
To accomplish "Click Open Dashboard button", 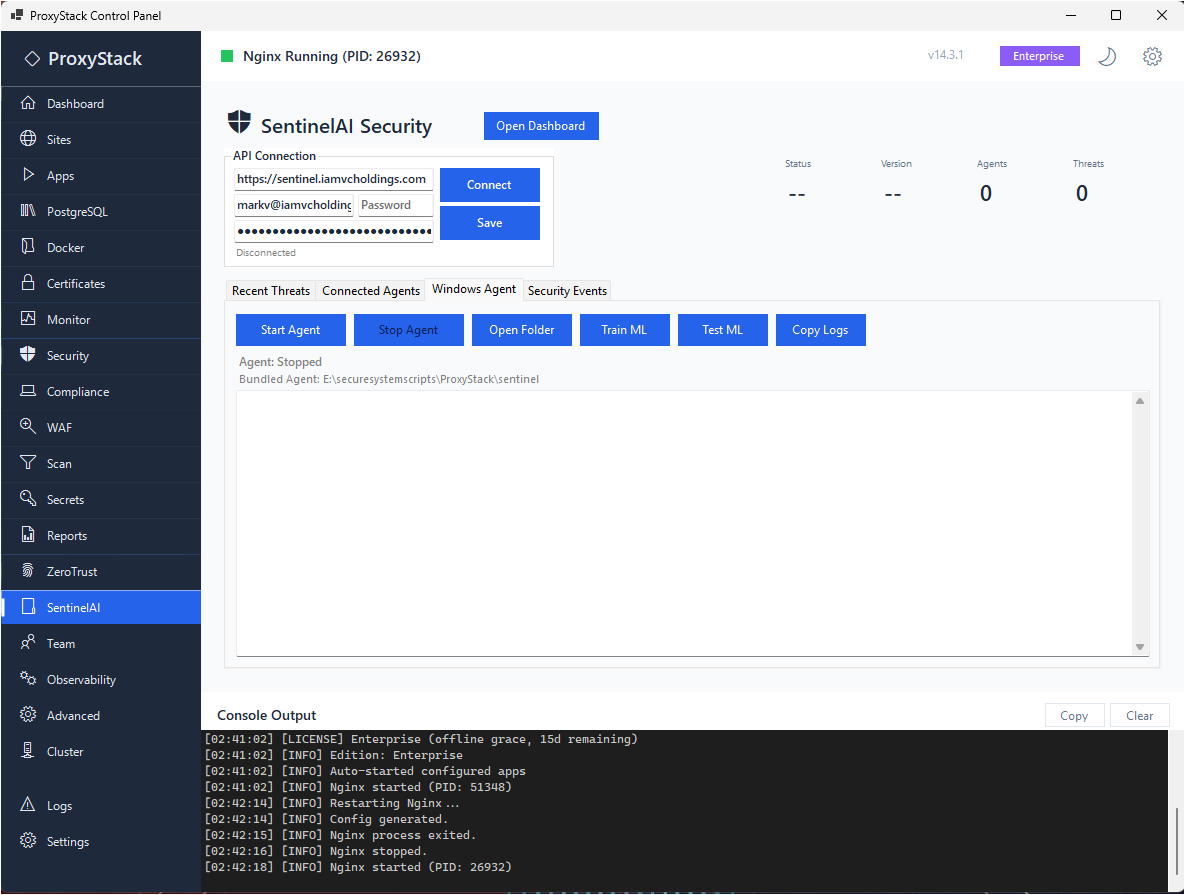I will tap(541, 125).
